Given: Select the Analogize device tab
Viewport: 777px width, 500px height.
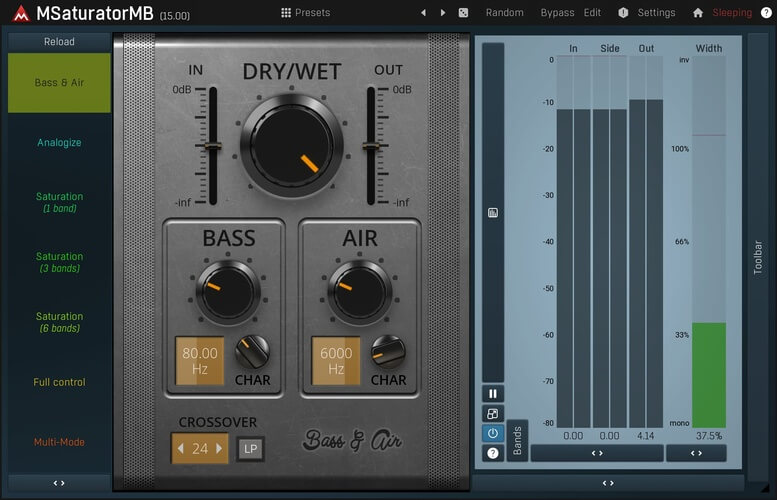Looking at the screenshot, I should 59,143.
